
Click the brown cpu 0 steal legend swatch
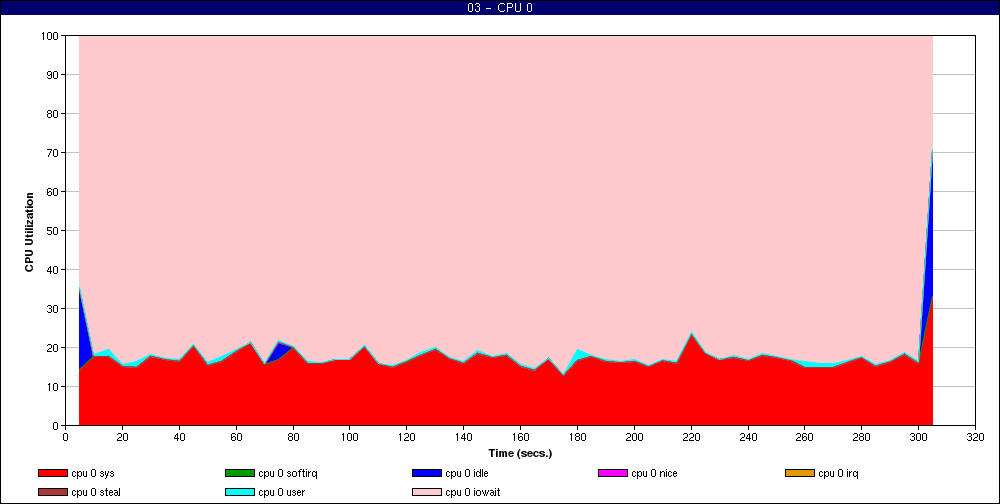pos(52,491)
